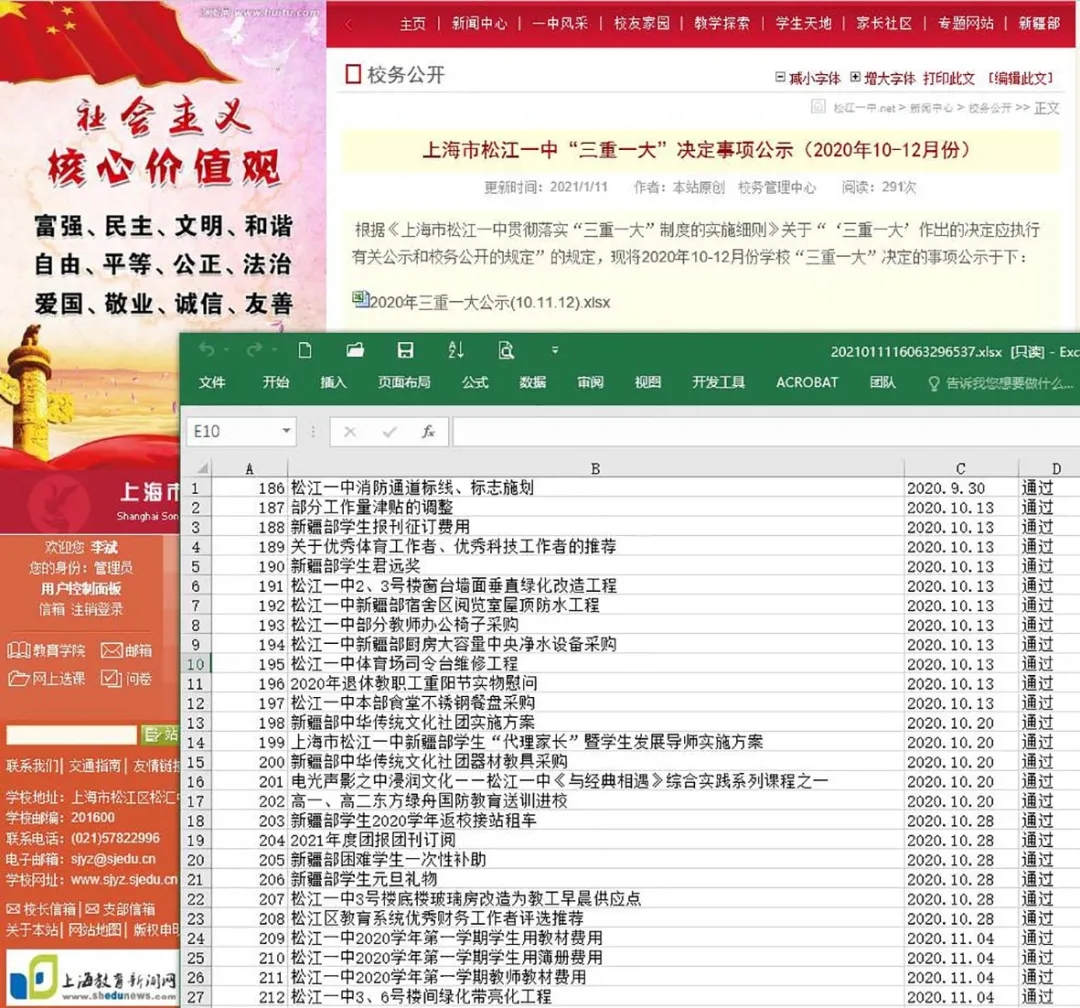
Task: Open the 开发工具 ribbon tab
Action: 718,382
